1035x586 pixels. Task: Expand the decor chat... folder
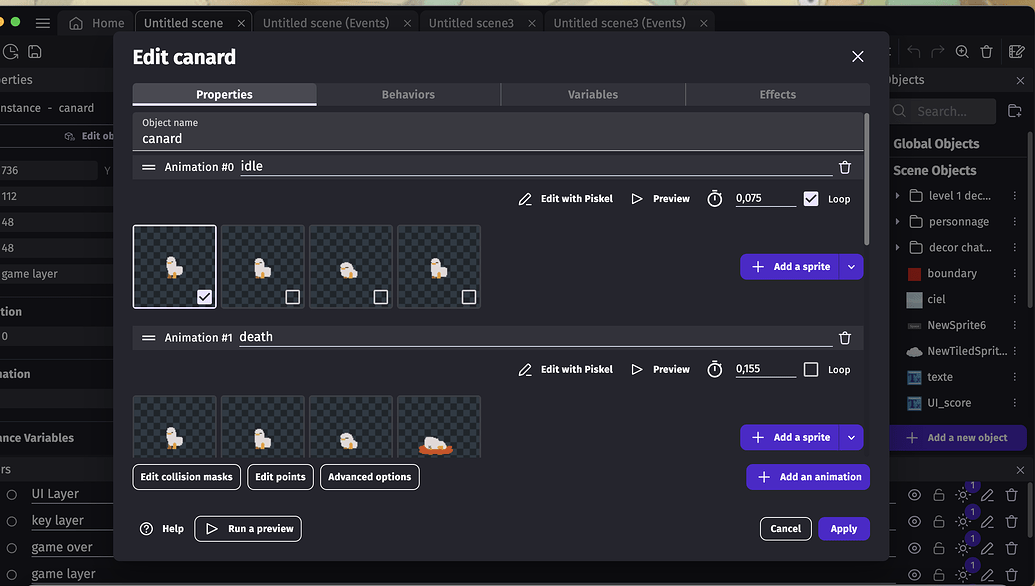click(x=898, y=247)
